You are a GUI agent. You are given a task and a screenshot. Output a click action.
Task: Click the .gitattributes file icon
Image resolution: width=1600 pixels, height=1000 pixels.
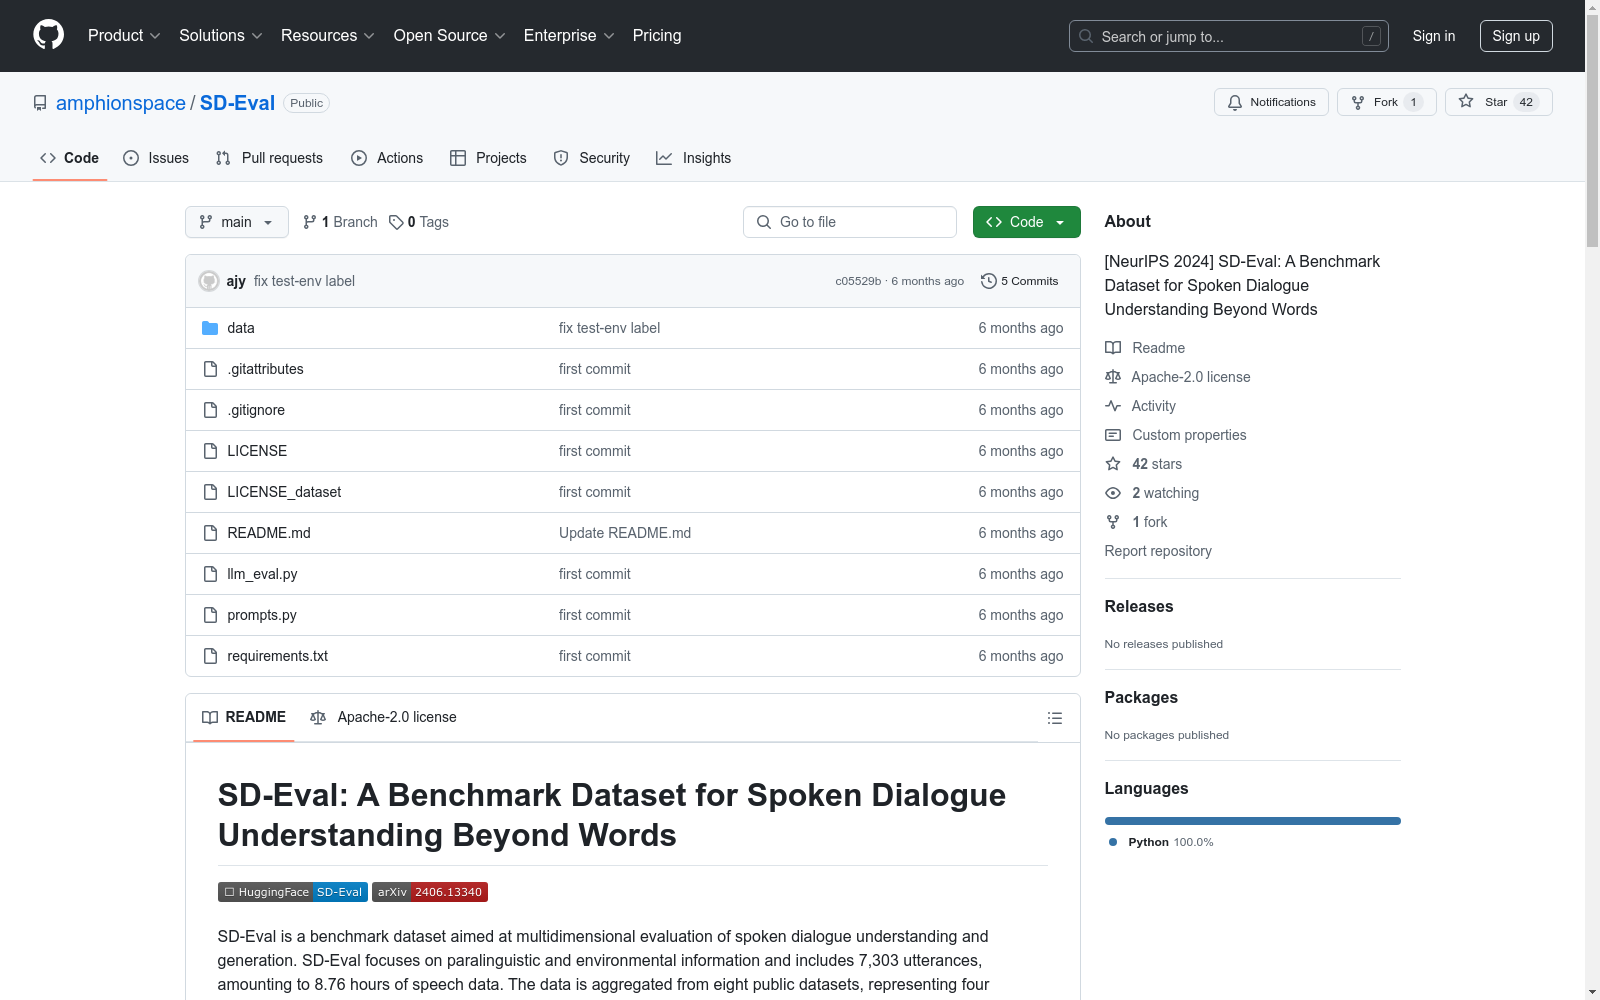click(x=210, y=369)
